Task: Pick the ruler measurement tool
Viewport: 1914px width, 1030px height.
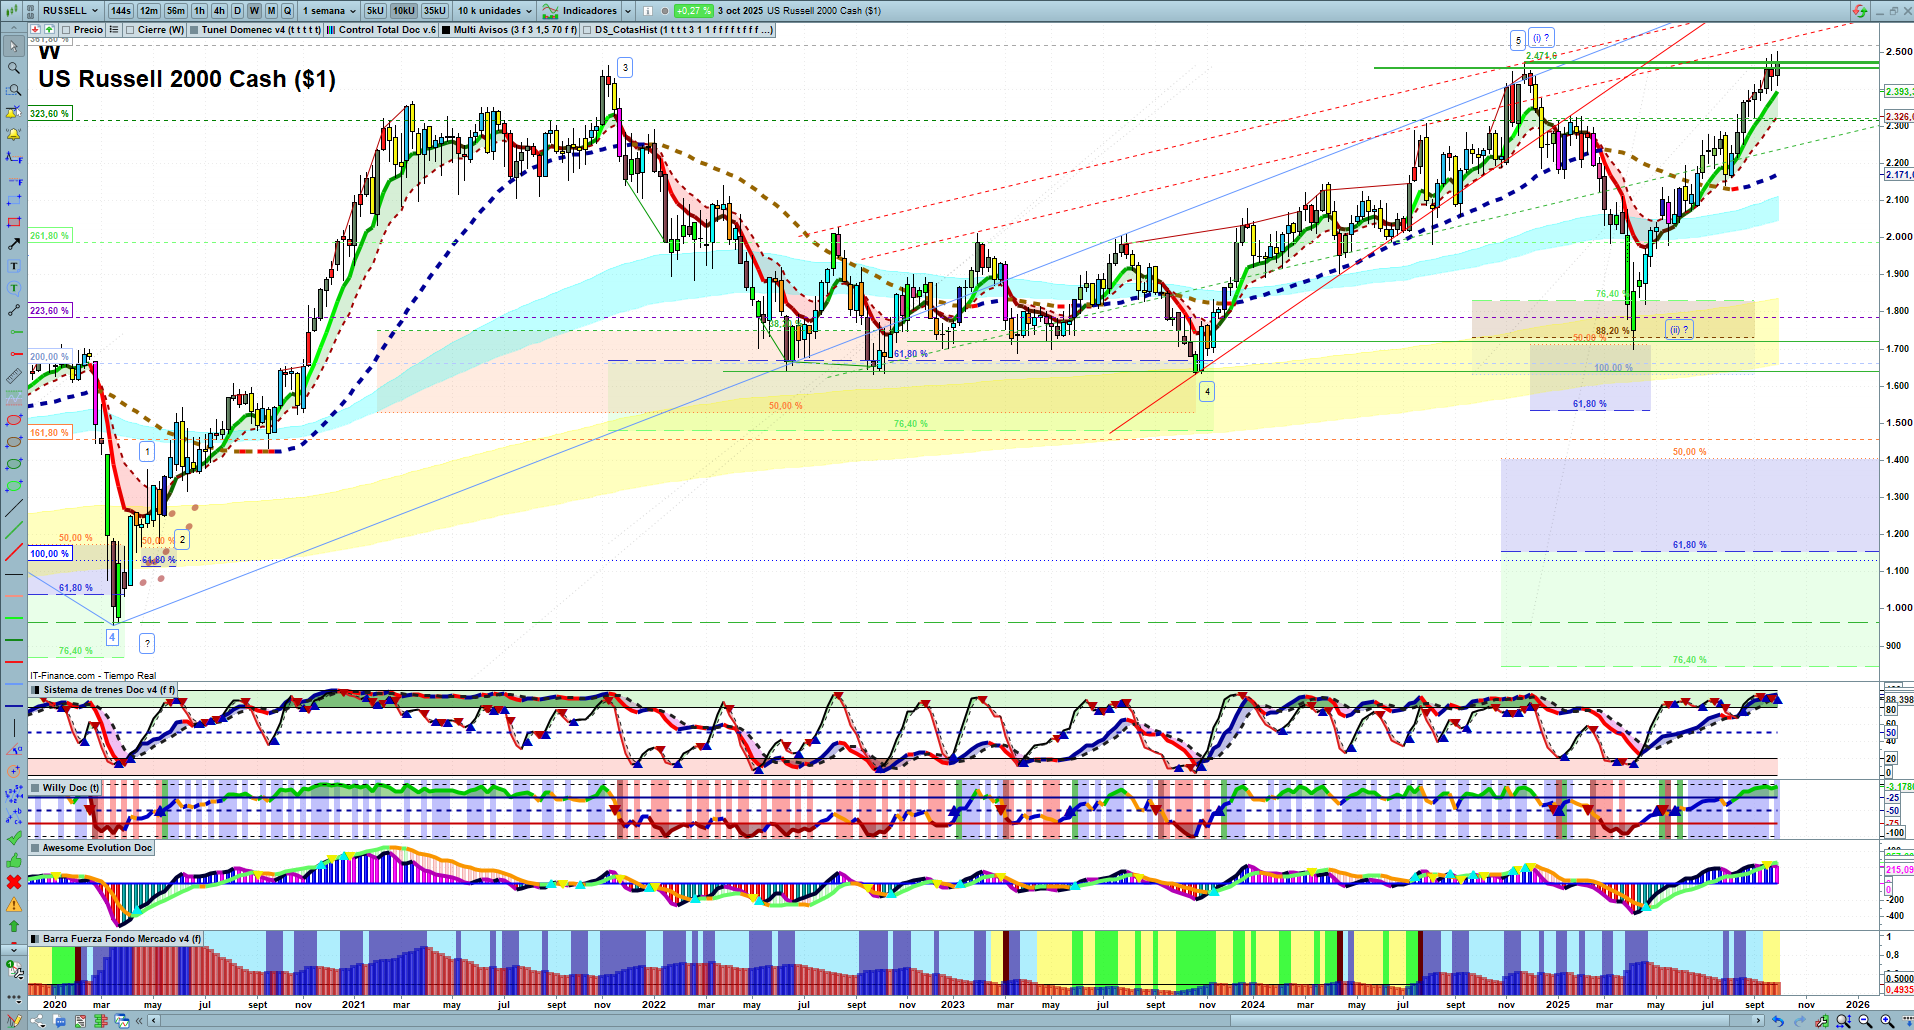Action: (13, 376)
